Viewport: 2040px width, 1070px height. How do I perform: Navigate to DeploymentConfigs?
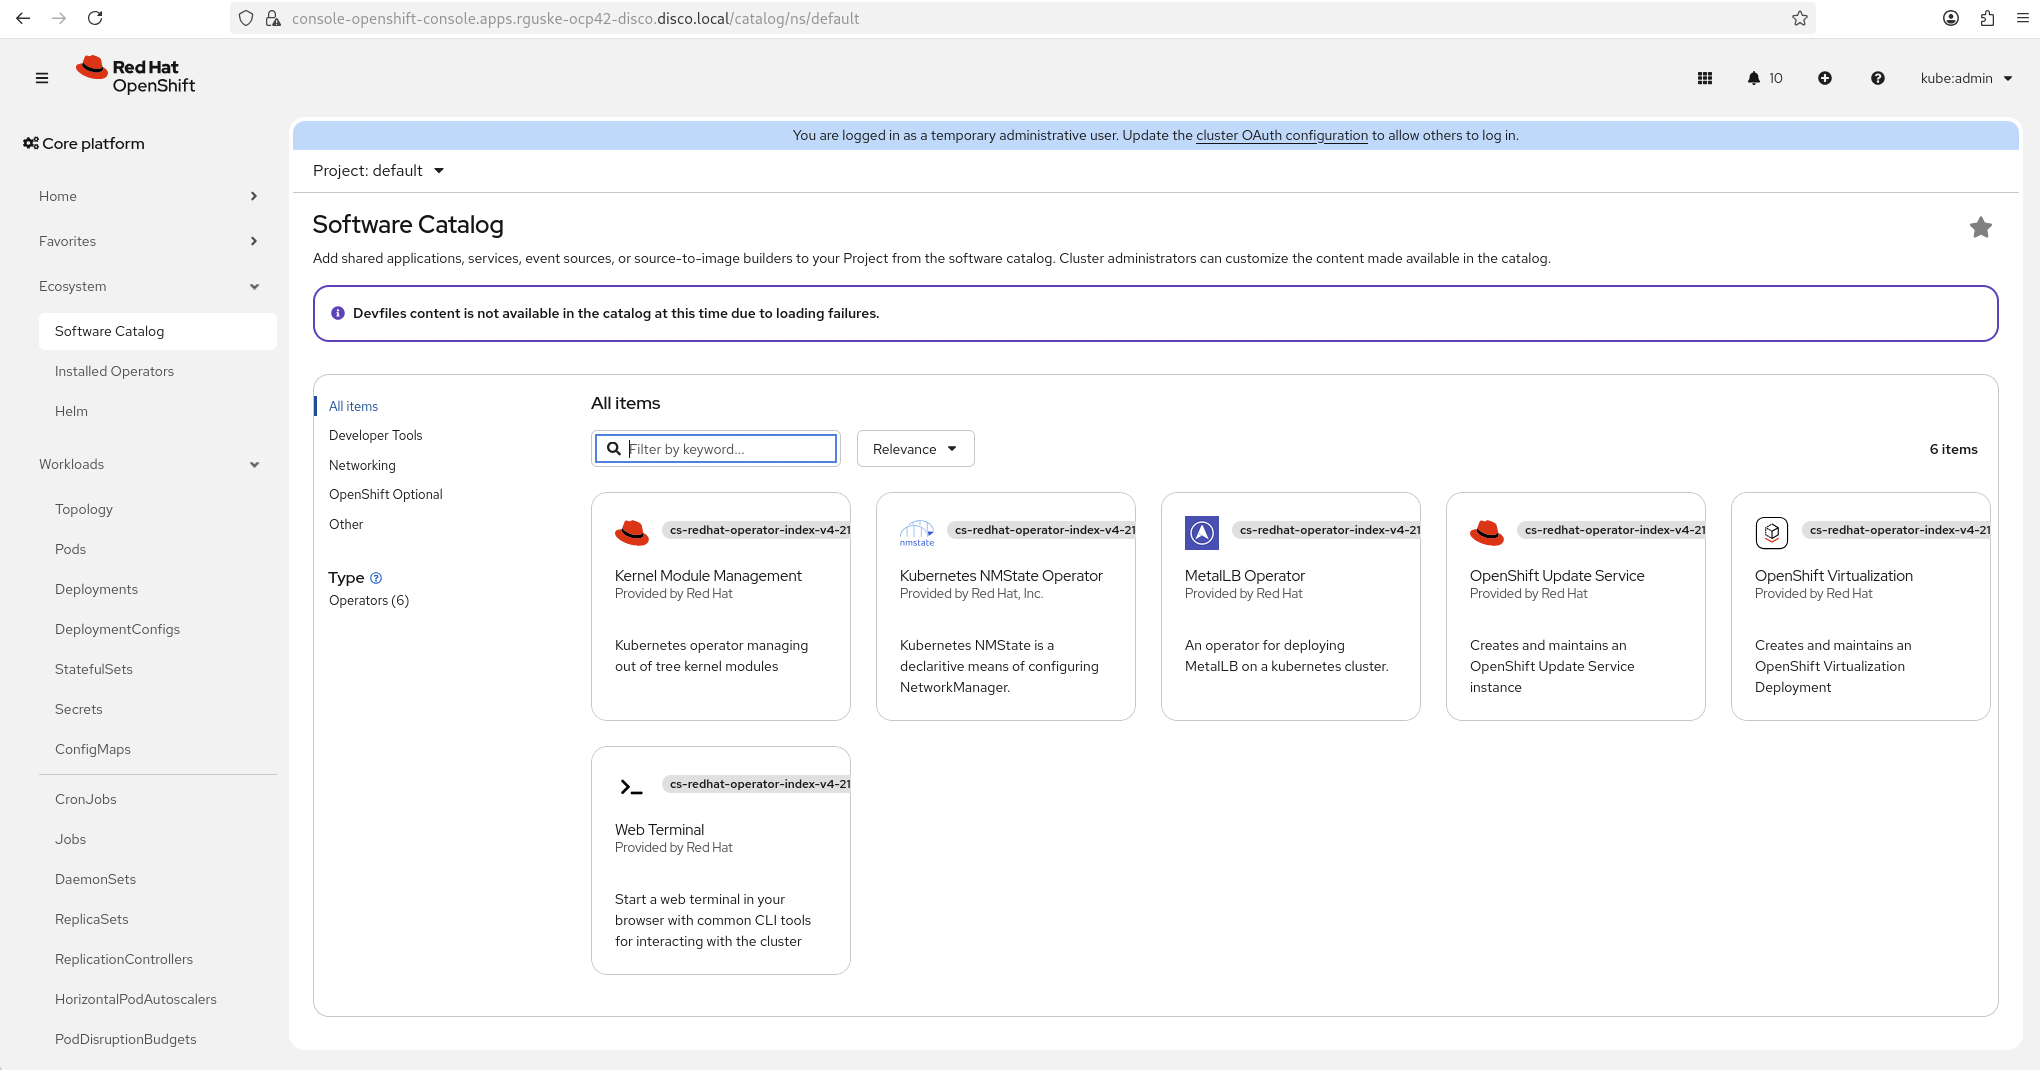coord(117,629)
